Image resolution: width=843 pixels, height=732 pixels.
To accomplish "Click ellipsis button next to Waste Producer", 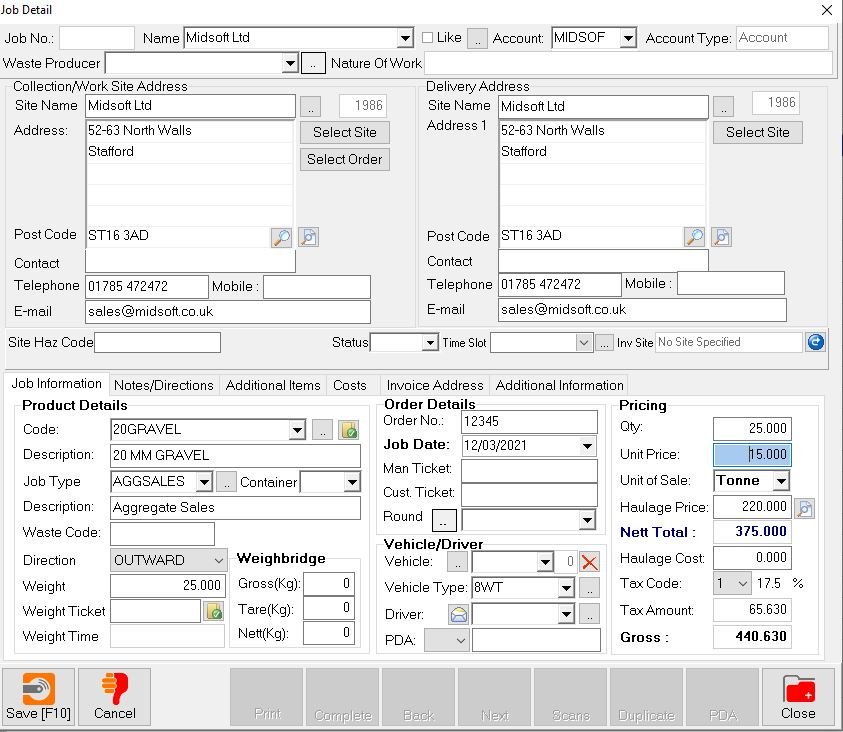I will point(313,63).
